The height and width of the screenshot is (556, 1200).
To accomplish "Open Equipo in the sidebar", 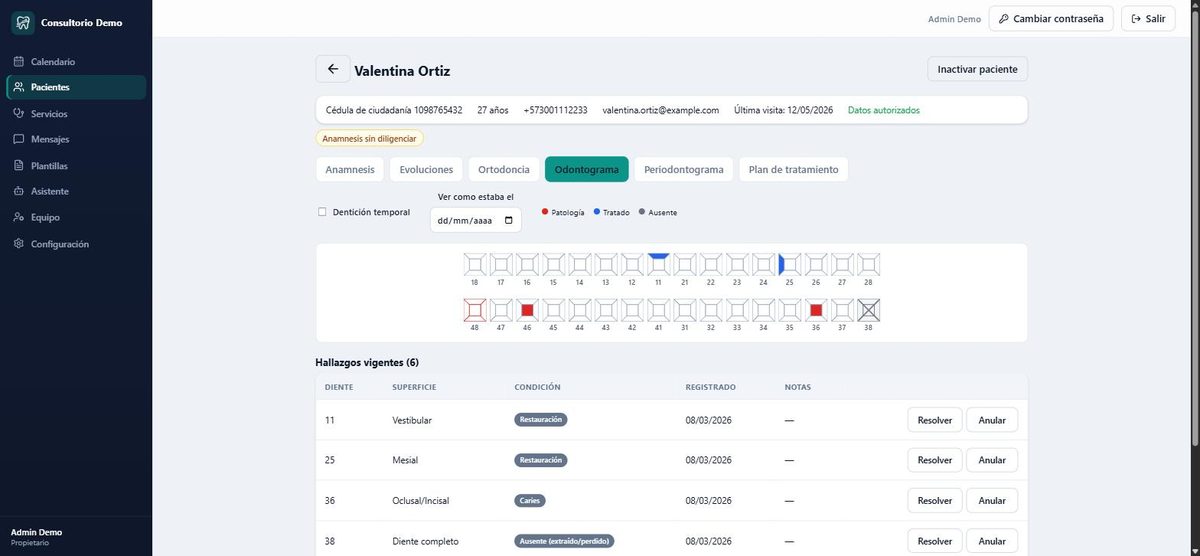I will point(76,217).
